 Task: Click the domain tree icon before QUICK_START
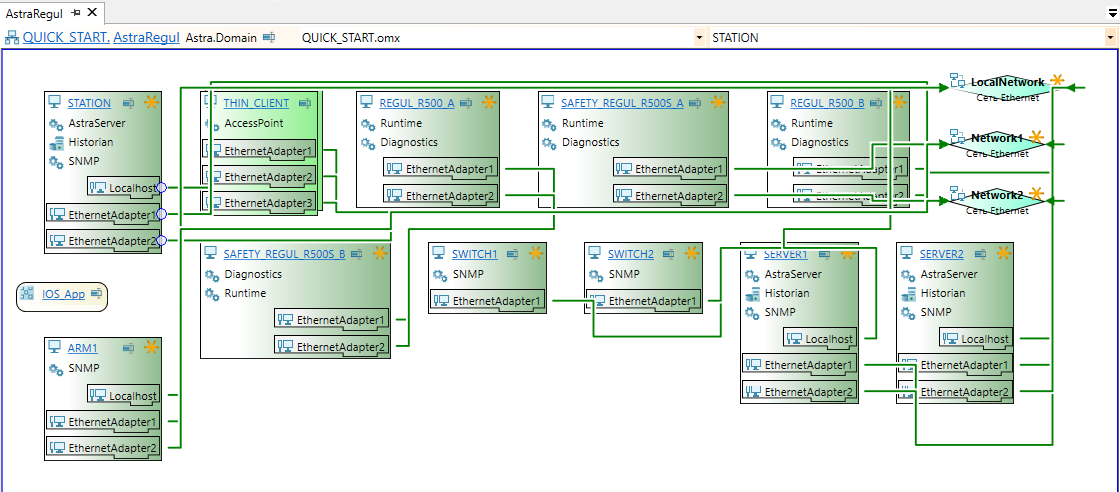(12, 38)
